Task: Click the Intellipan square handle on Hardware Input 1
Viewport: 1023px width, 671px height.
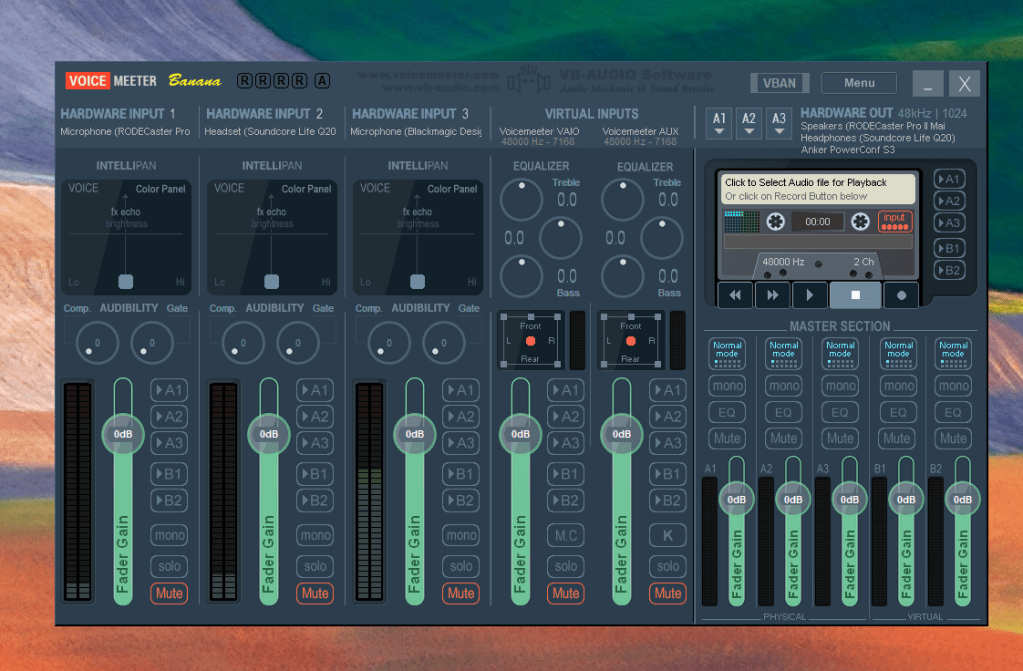Action: (x=126, y=281)
